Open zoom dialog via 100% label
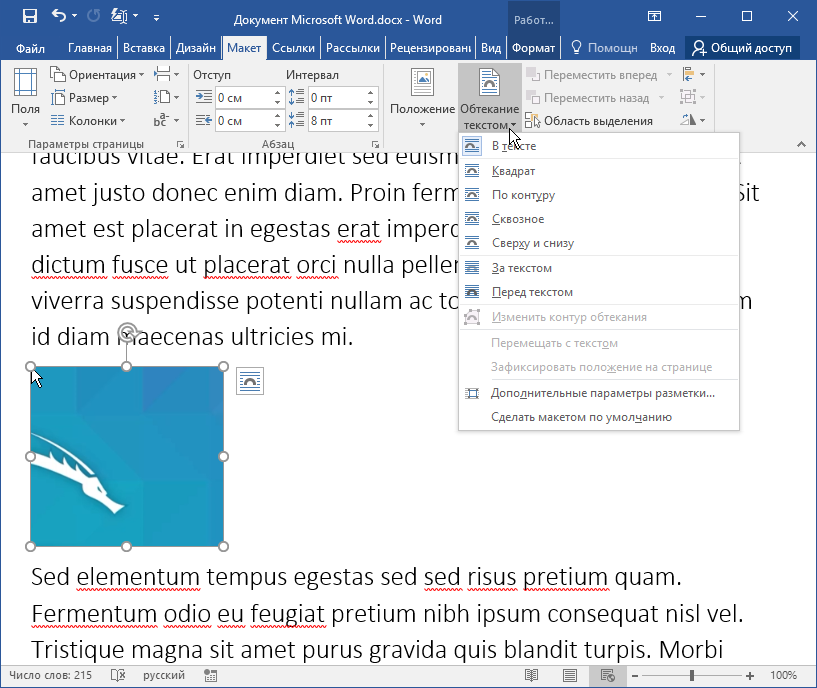Image resolution: width=817 pixels, height=688 pixels. [x=784, y=675]
